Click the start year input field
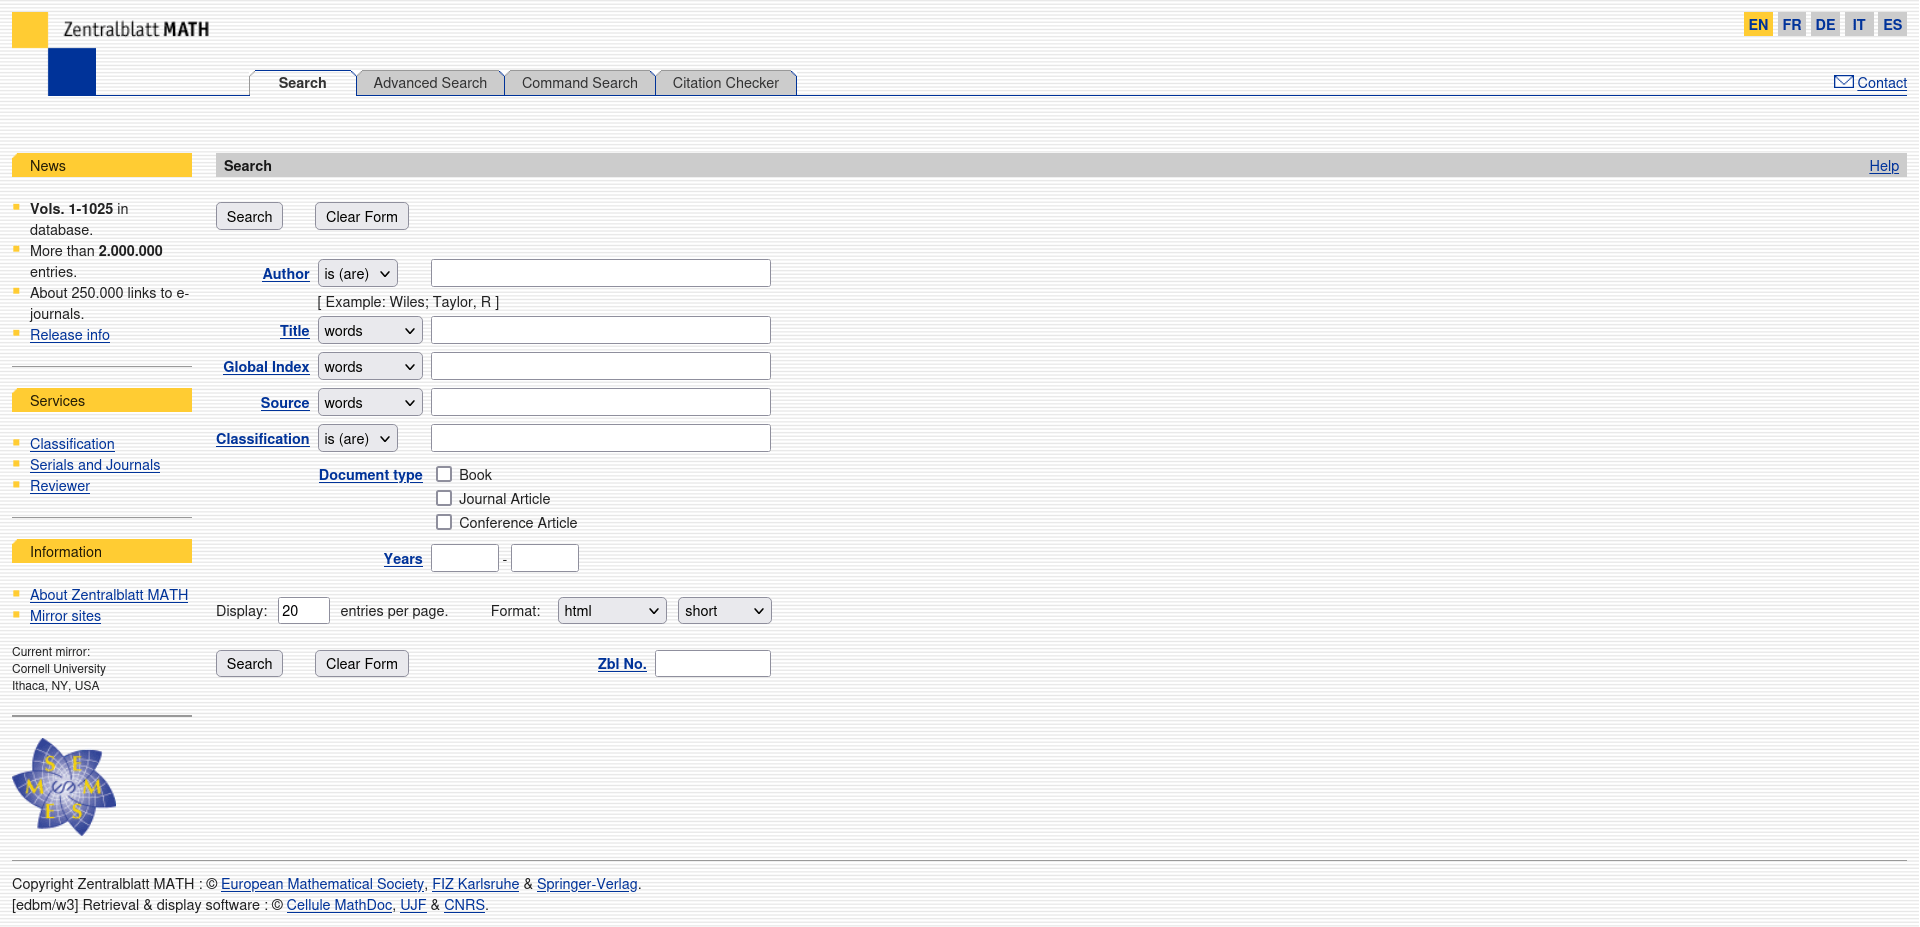 (465, 558)
